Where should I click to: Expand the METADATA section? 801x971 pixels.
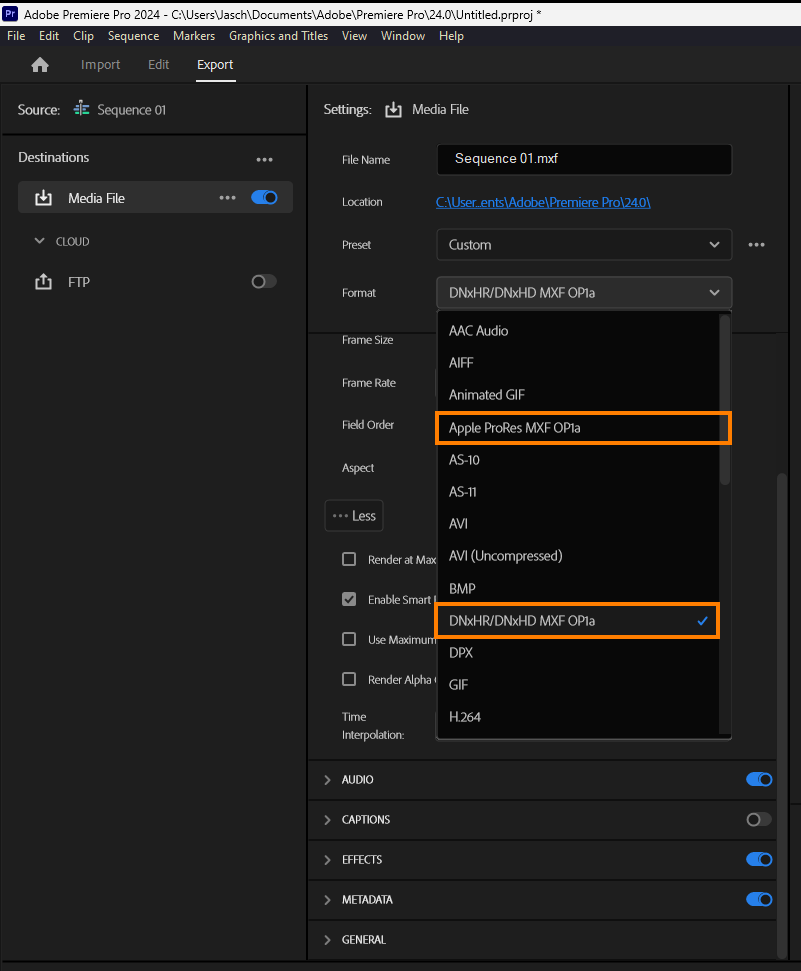tap(328, 900)
